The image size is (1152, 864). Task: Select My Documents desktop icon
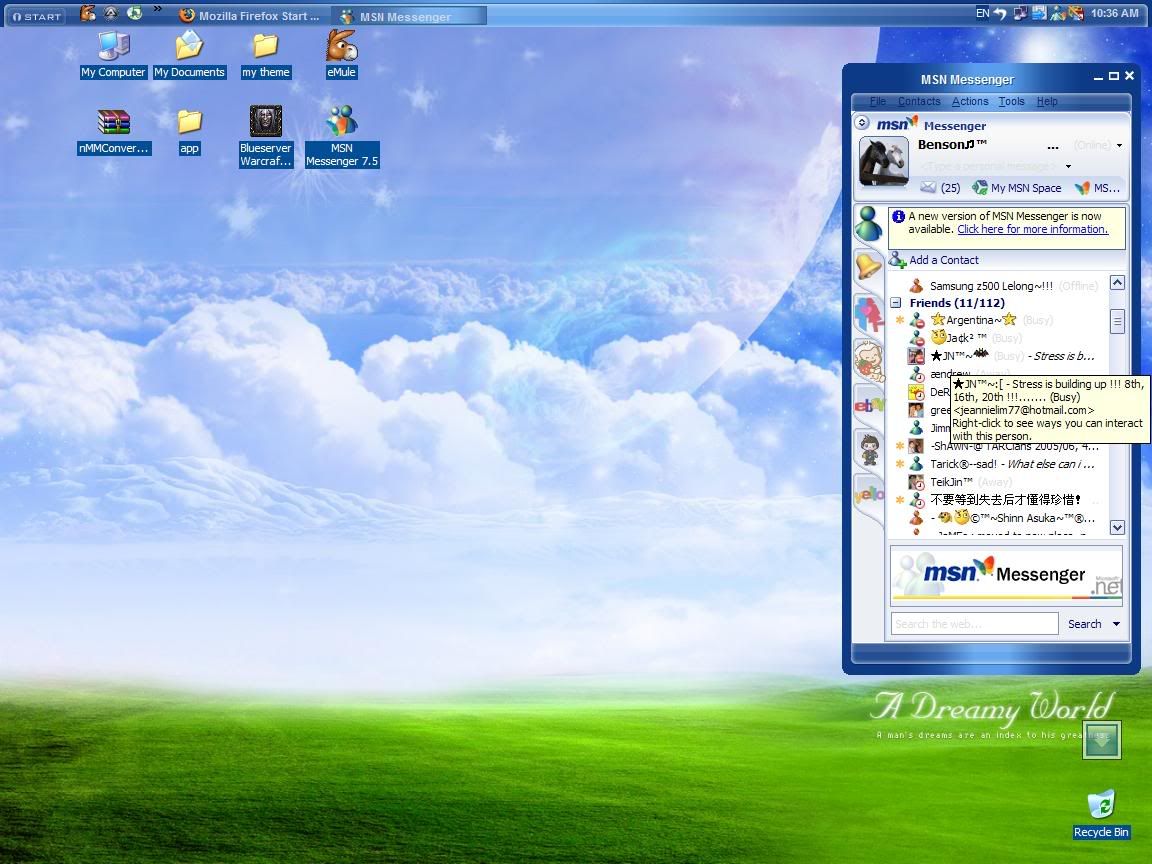tap(189, 54)
